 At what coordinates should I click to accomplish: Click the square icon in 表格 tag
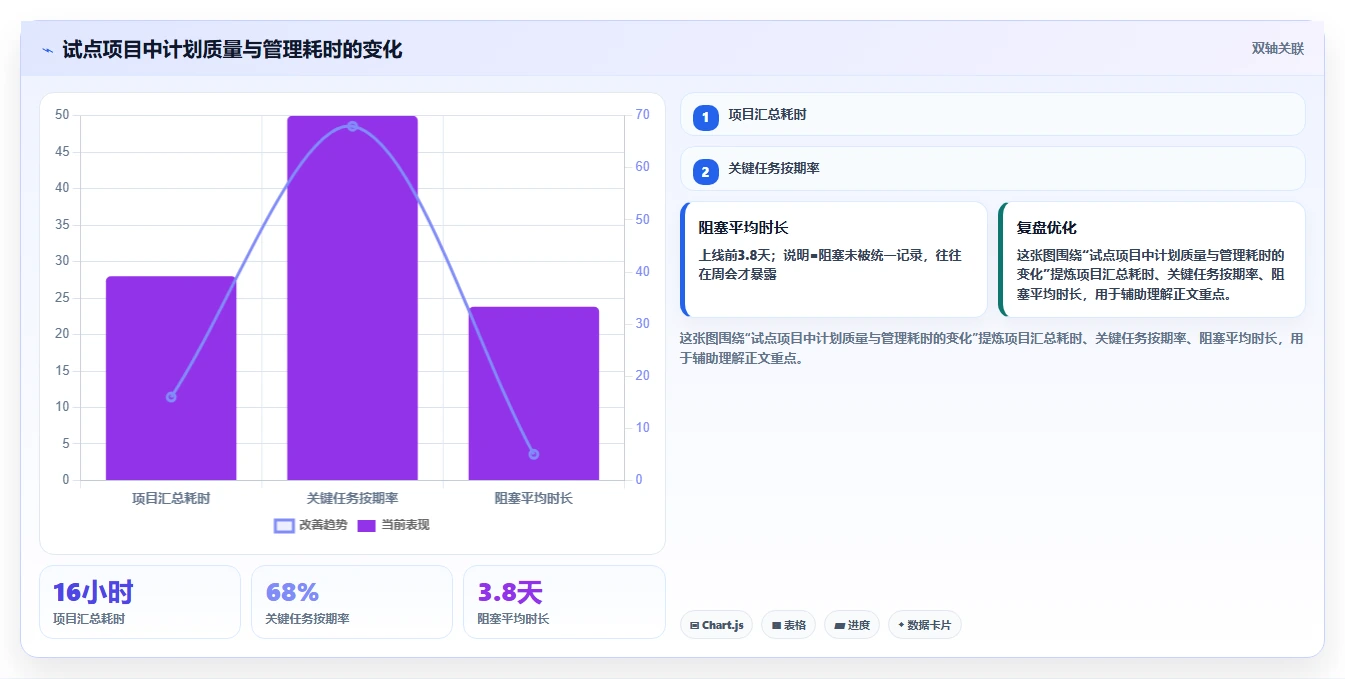(776, 626)
